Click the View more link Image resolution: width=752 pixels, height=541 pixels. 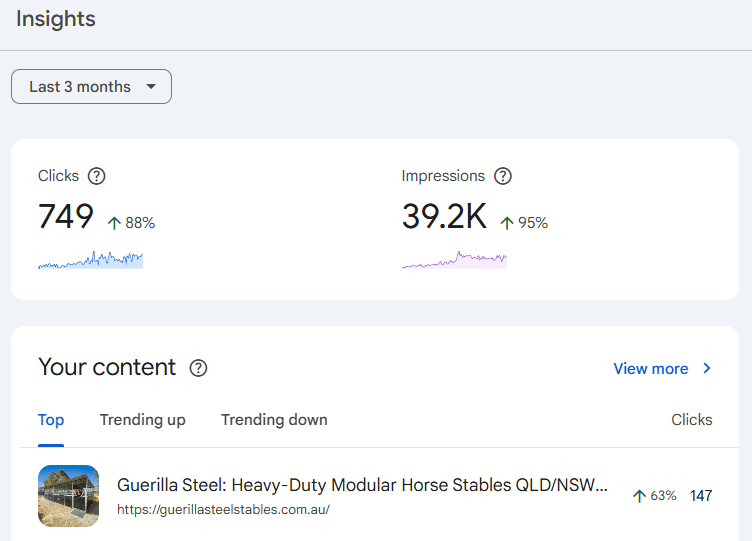pyautogui.click(x=650, y=369)
